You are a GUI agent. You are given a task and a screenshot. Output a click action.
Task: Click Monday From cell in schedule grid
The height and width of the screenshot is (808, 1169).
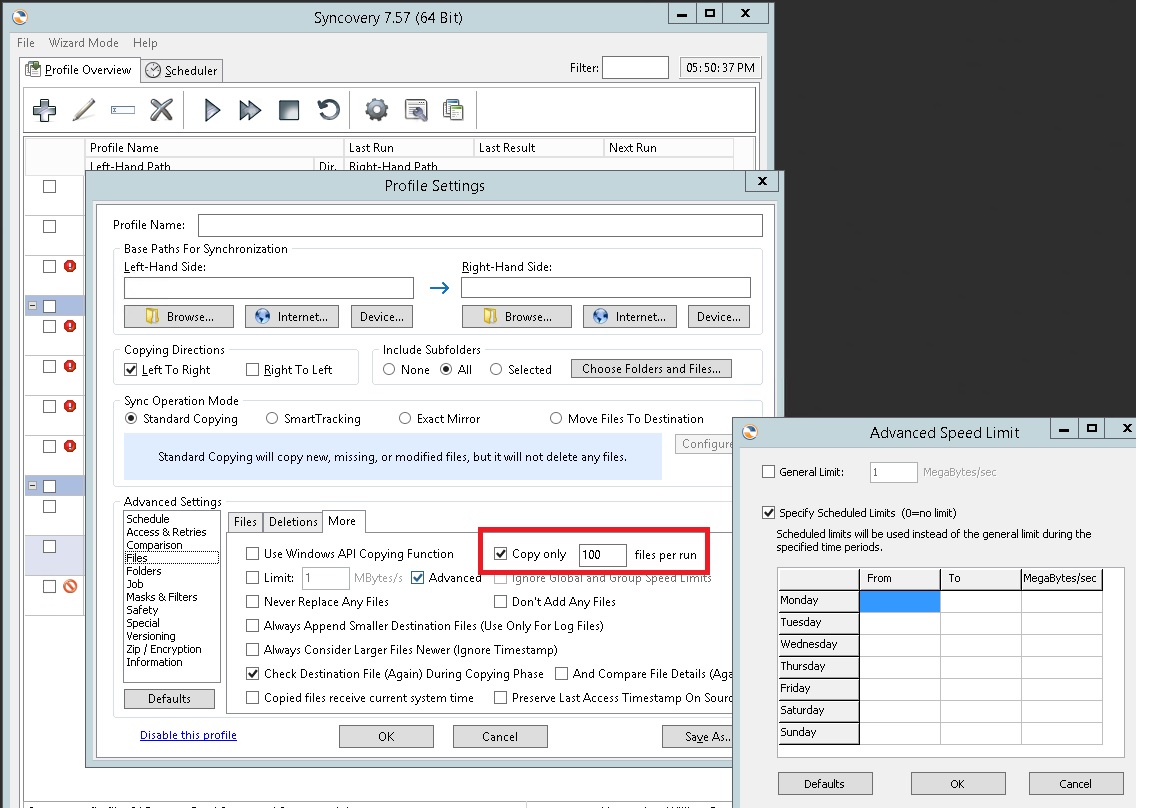tap(900, 601)
